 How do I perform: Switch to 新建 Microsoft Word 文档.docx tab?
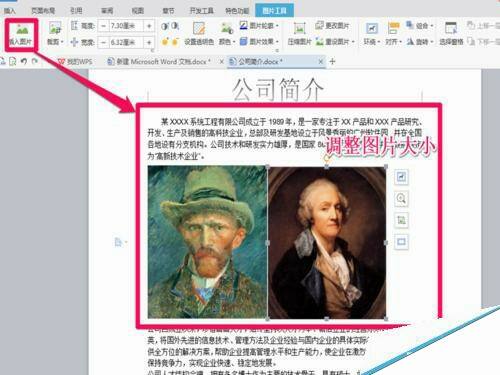click(159, 62)
